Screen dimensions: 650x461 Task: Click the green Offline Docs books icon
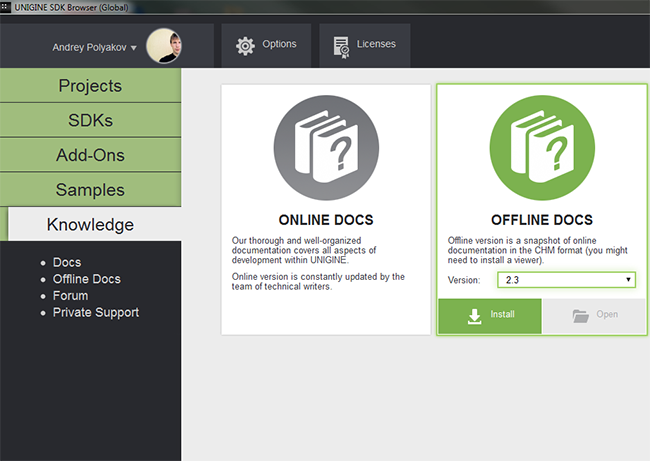pyautogui.click(x=542, y=148)
